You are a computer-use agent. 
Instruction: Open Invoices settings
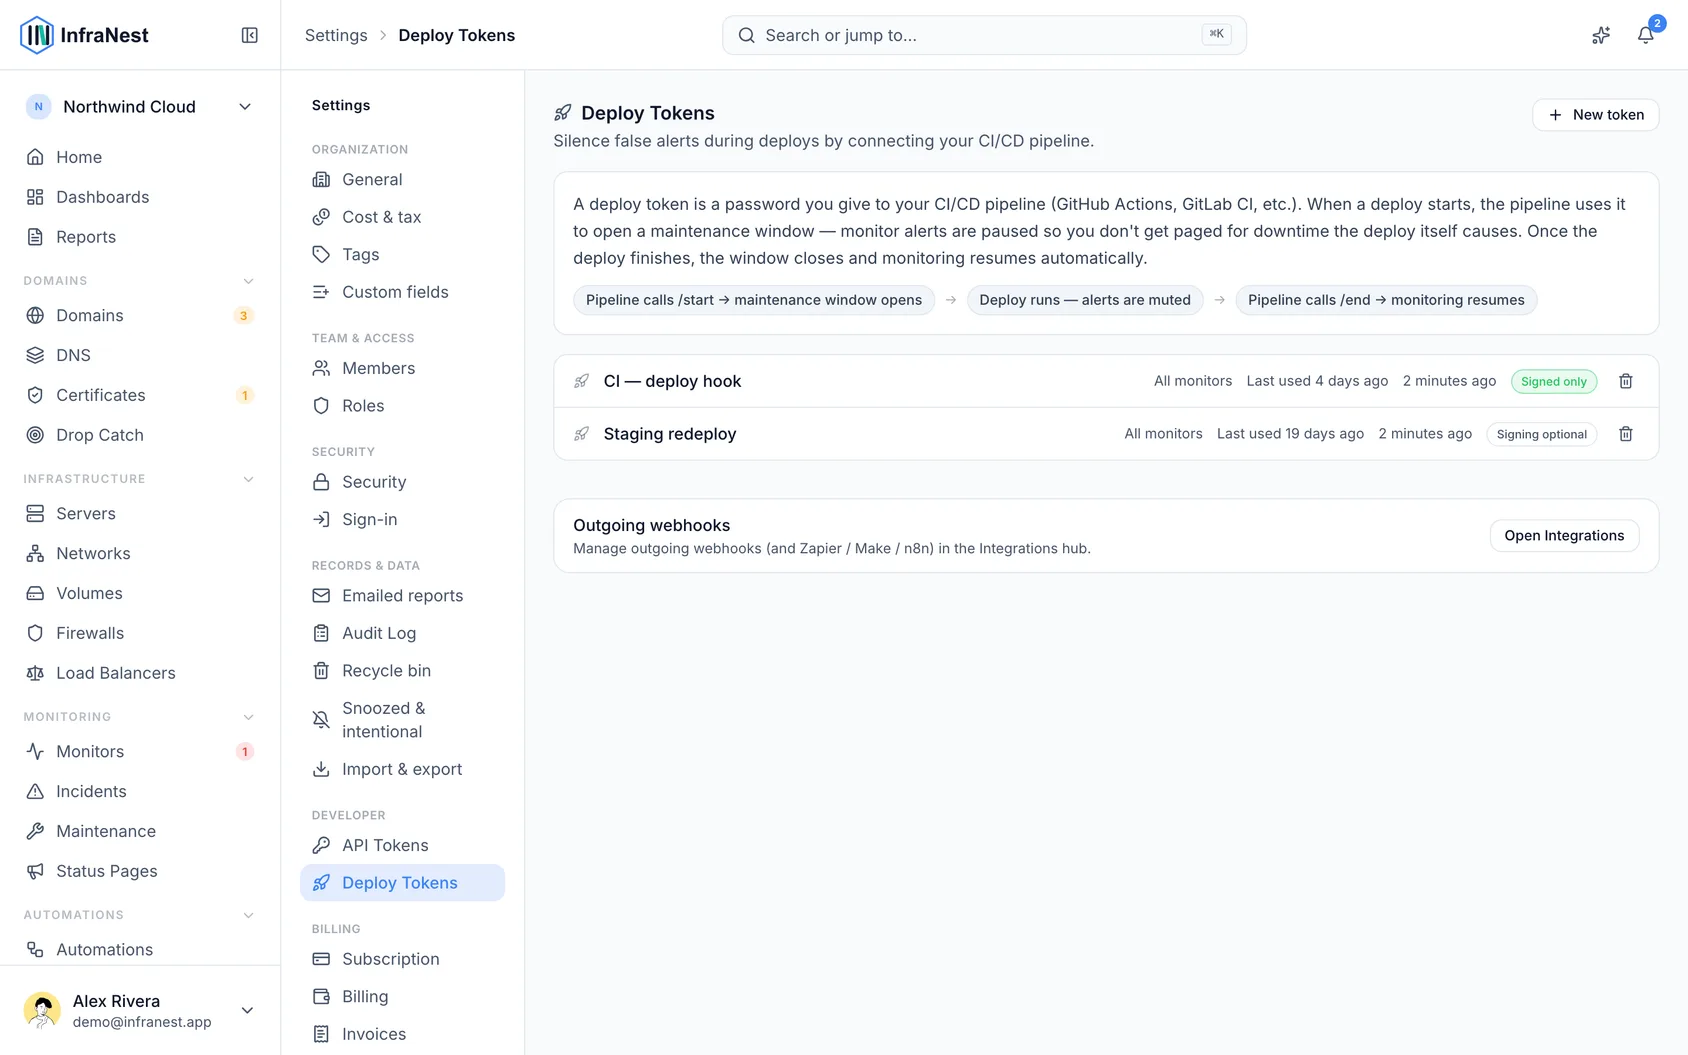tap(402, 1034)
